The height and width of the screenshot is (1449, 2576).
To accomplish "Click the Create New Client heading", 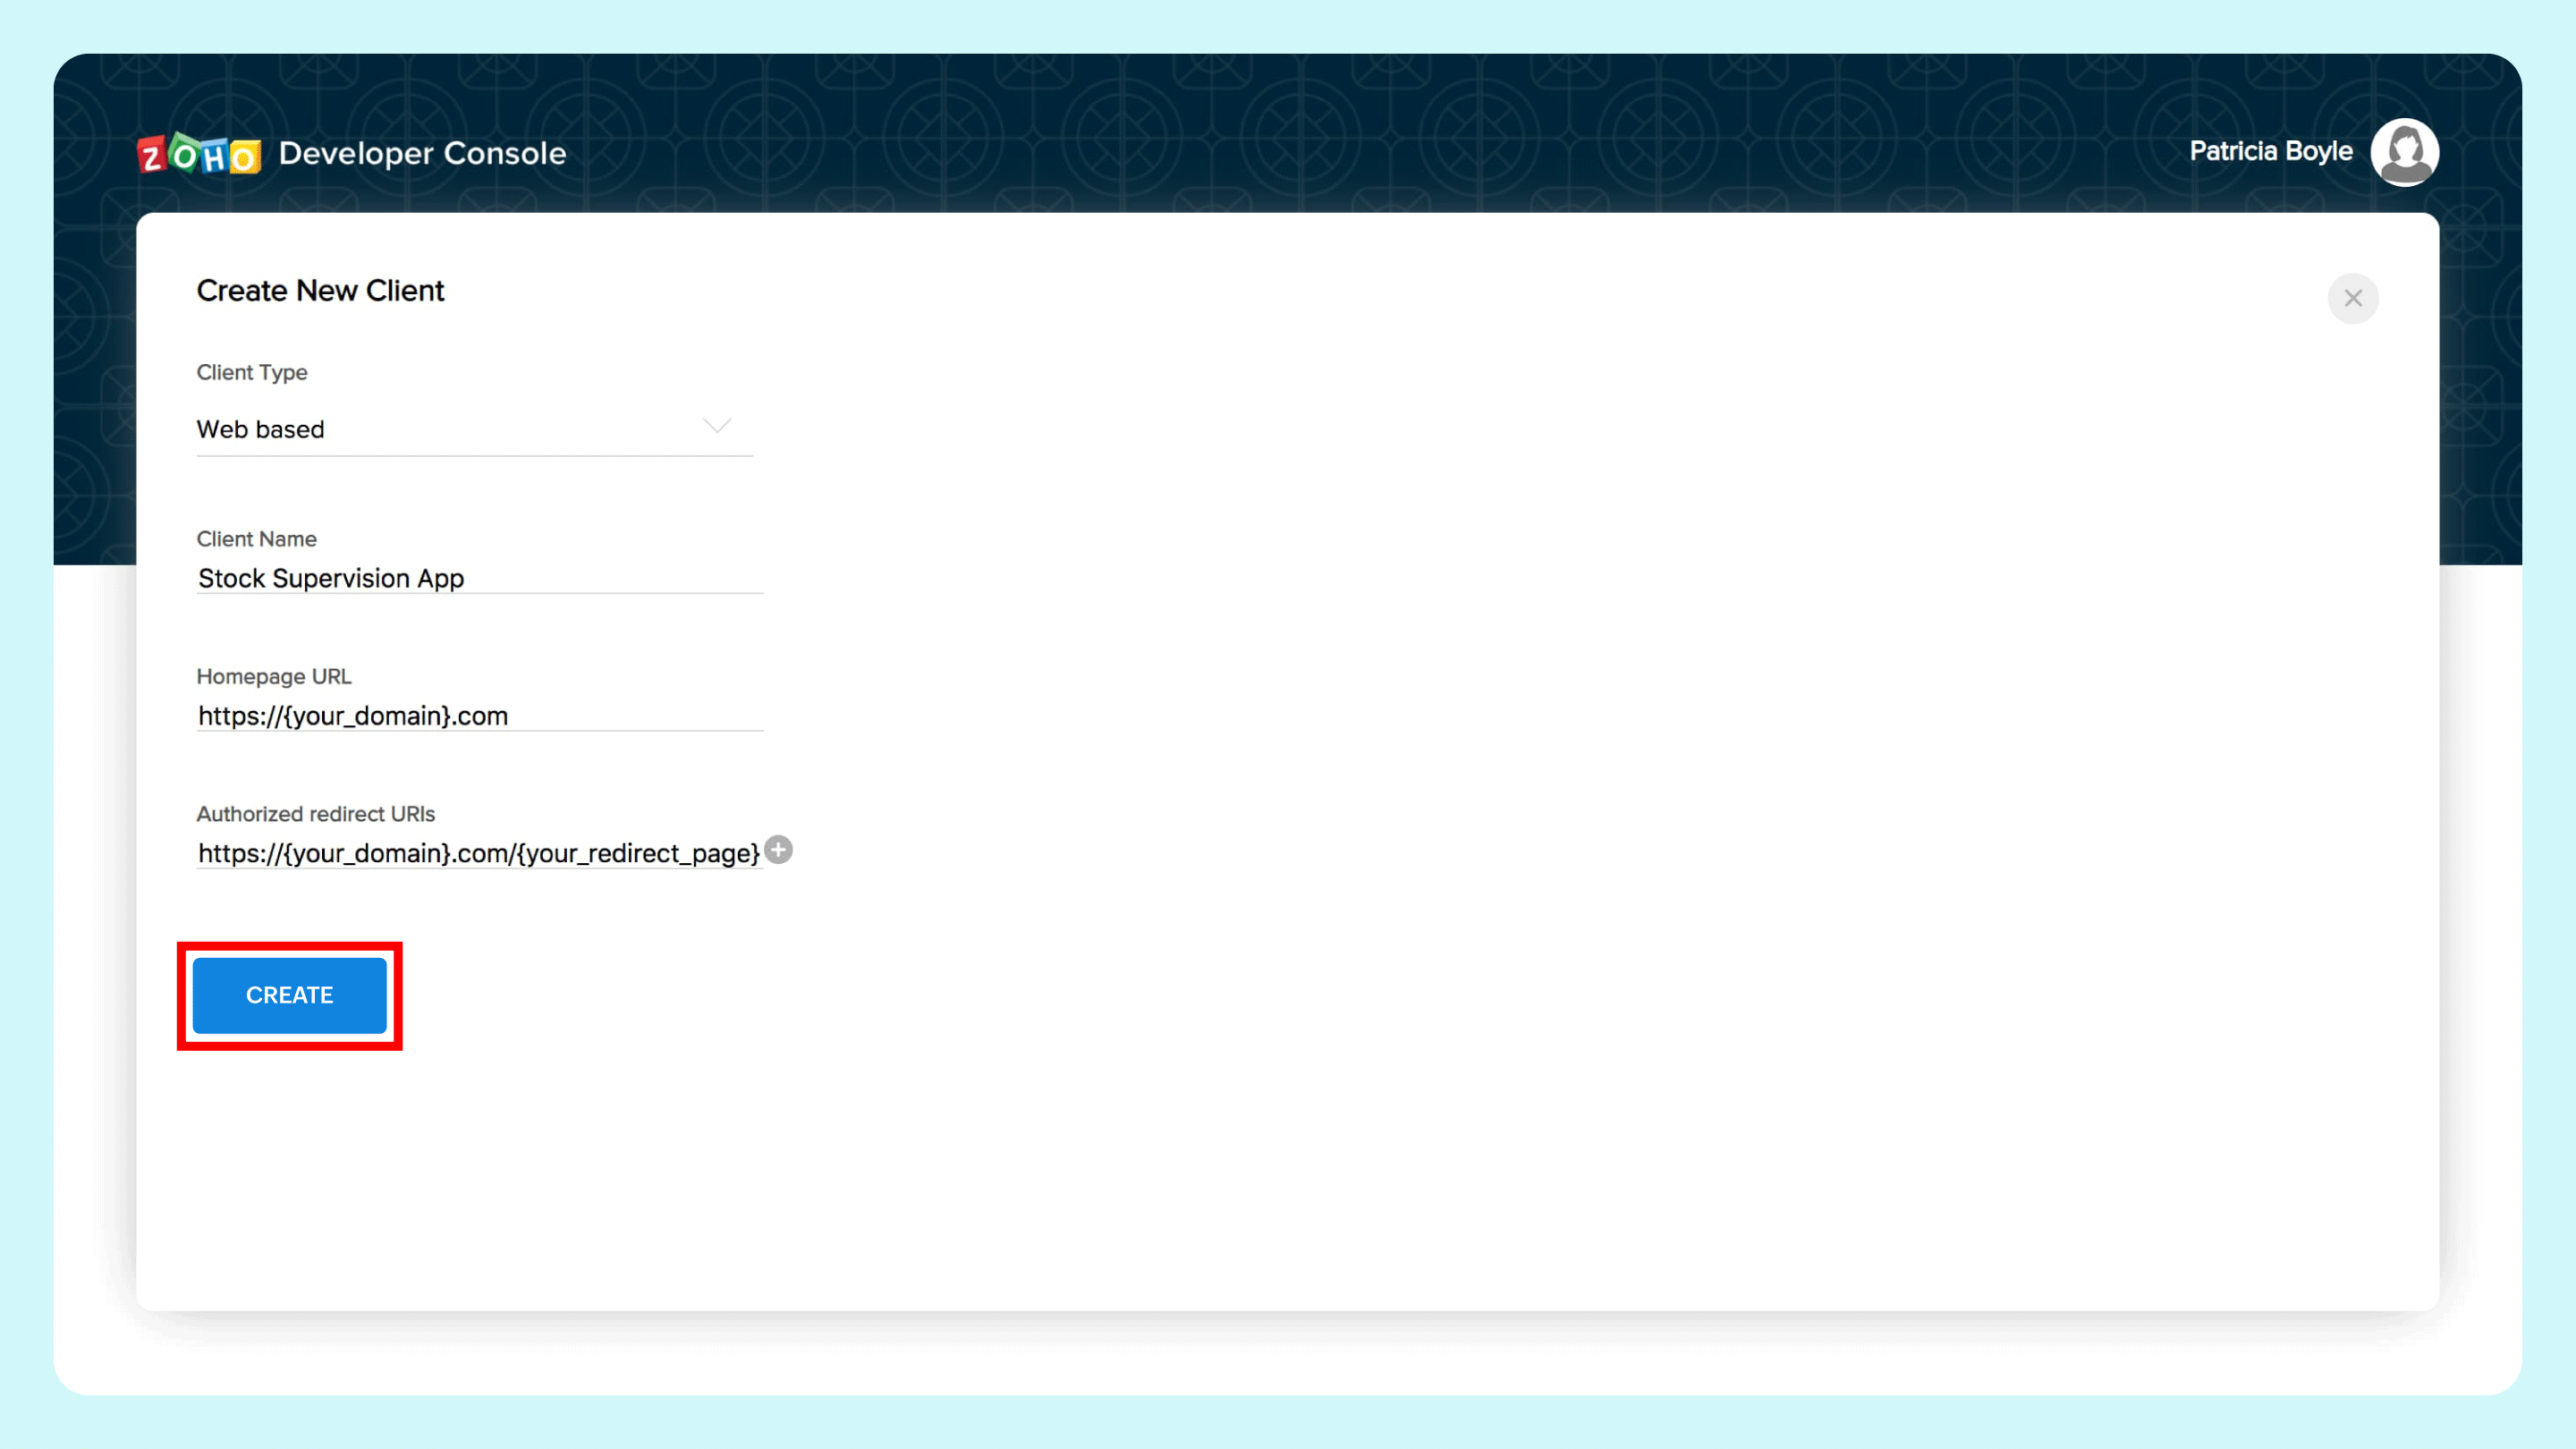I will click(320, 290).
